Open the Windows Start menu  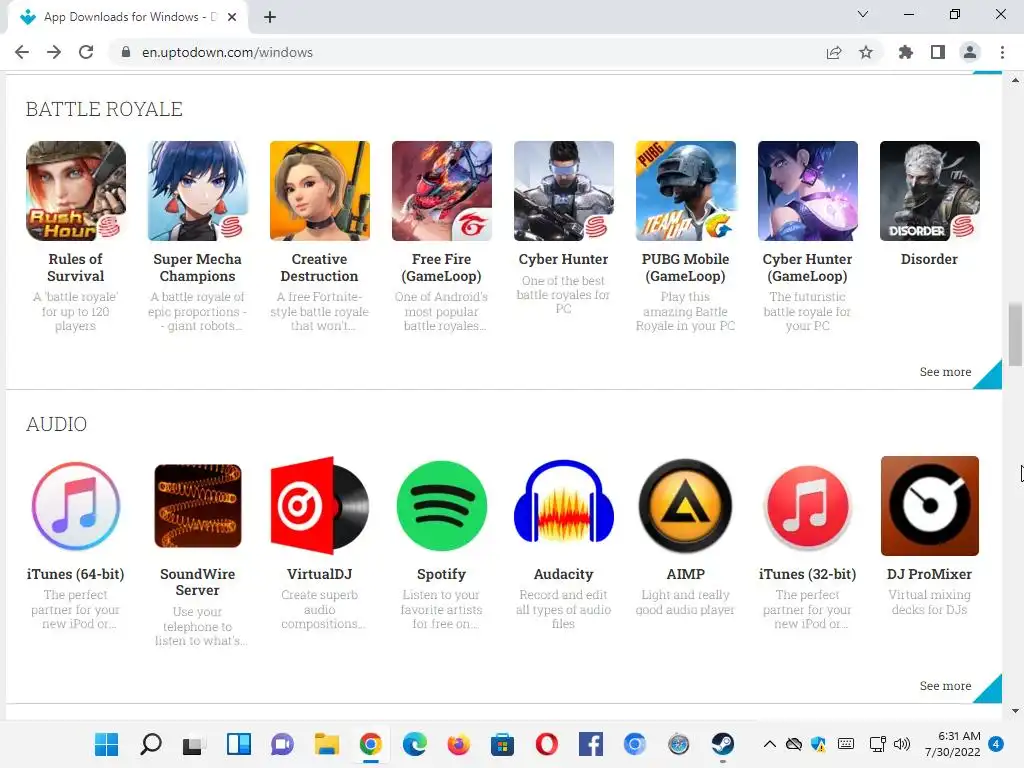tap(106, 744)
